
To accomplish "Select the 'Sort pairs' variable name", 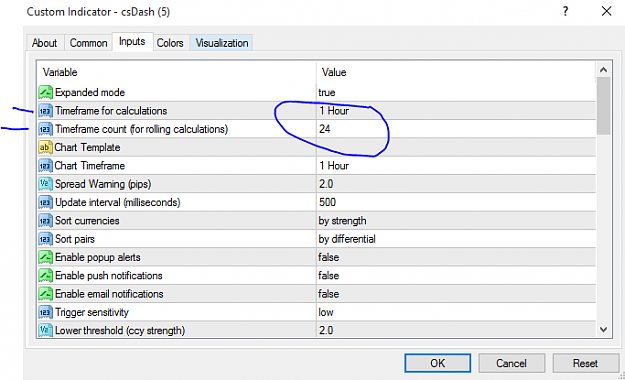I will 75,239.
